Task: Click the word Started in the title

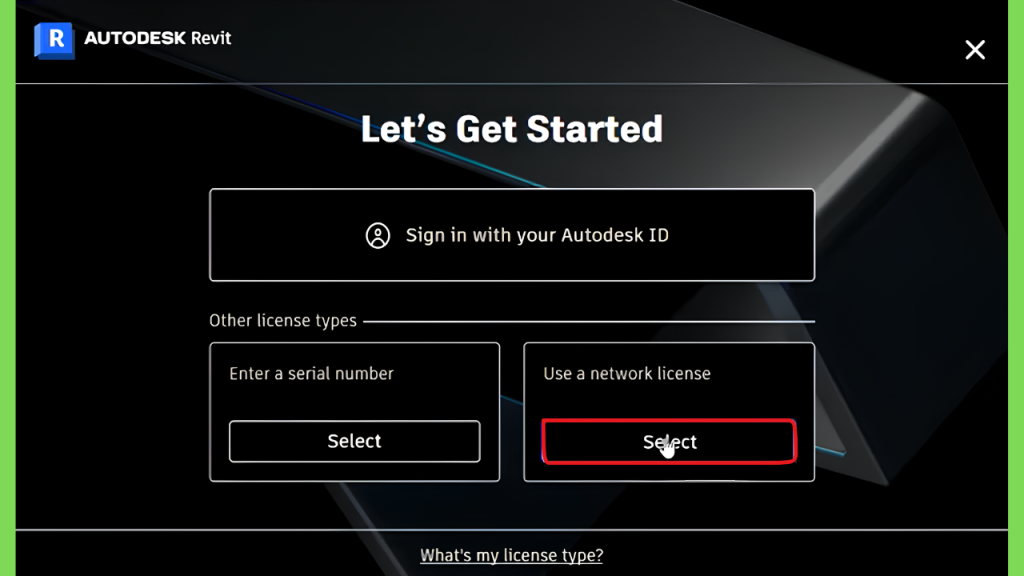Action: click(594, 129)
